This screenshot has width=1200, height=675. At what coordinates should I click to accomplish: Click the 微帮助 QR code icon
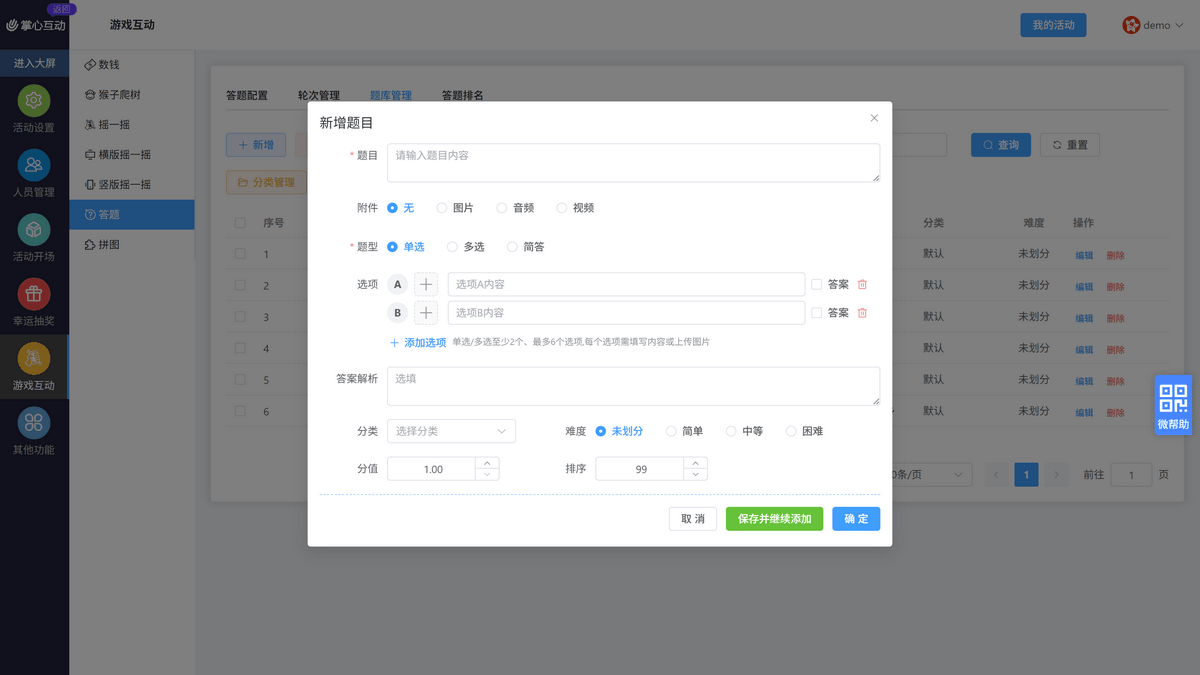1173,398
